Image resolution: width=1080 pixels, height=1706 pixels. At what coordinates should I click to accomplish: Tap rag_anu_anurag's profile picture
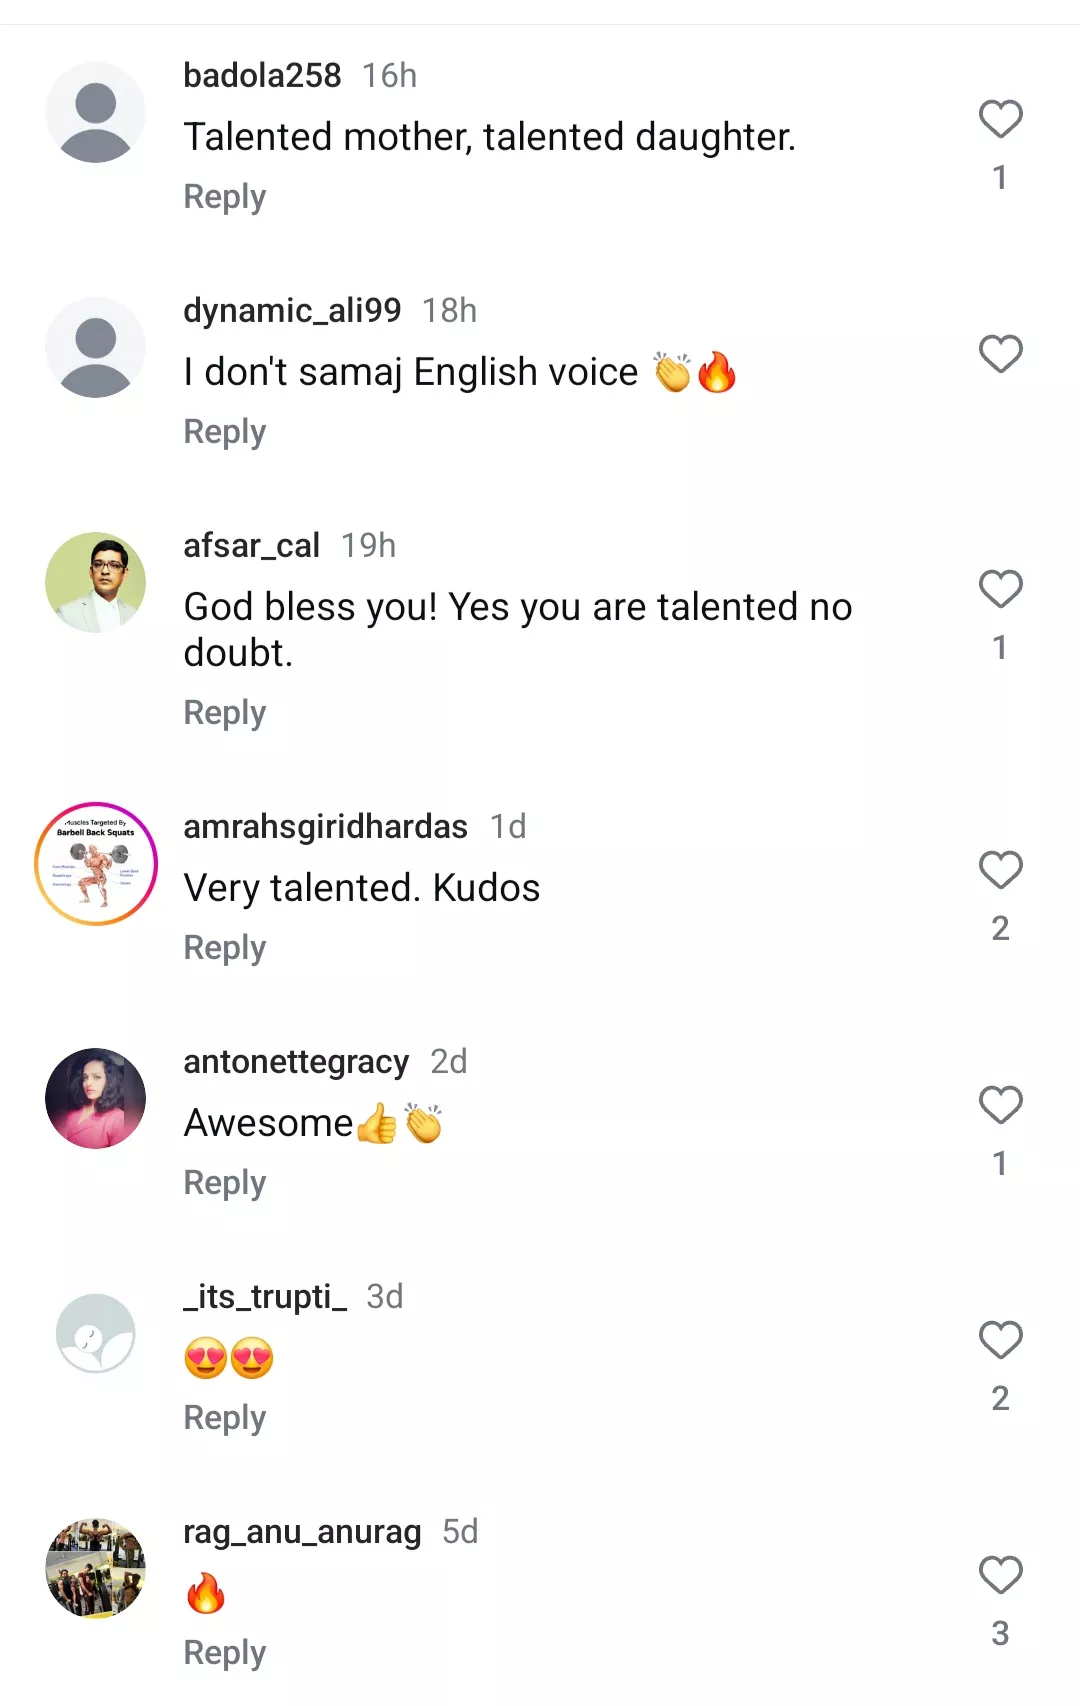tap(96, 1568)
